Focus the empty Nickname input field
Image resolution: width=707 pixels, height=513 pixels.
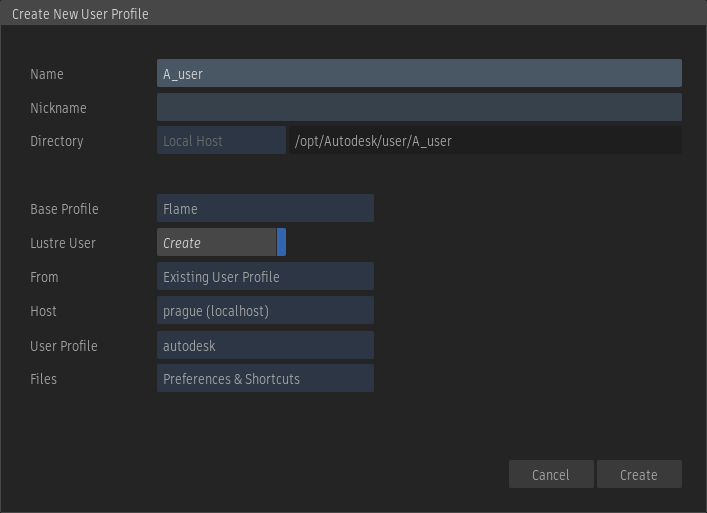click(x=419, y=107)
